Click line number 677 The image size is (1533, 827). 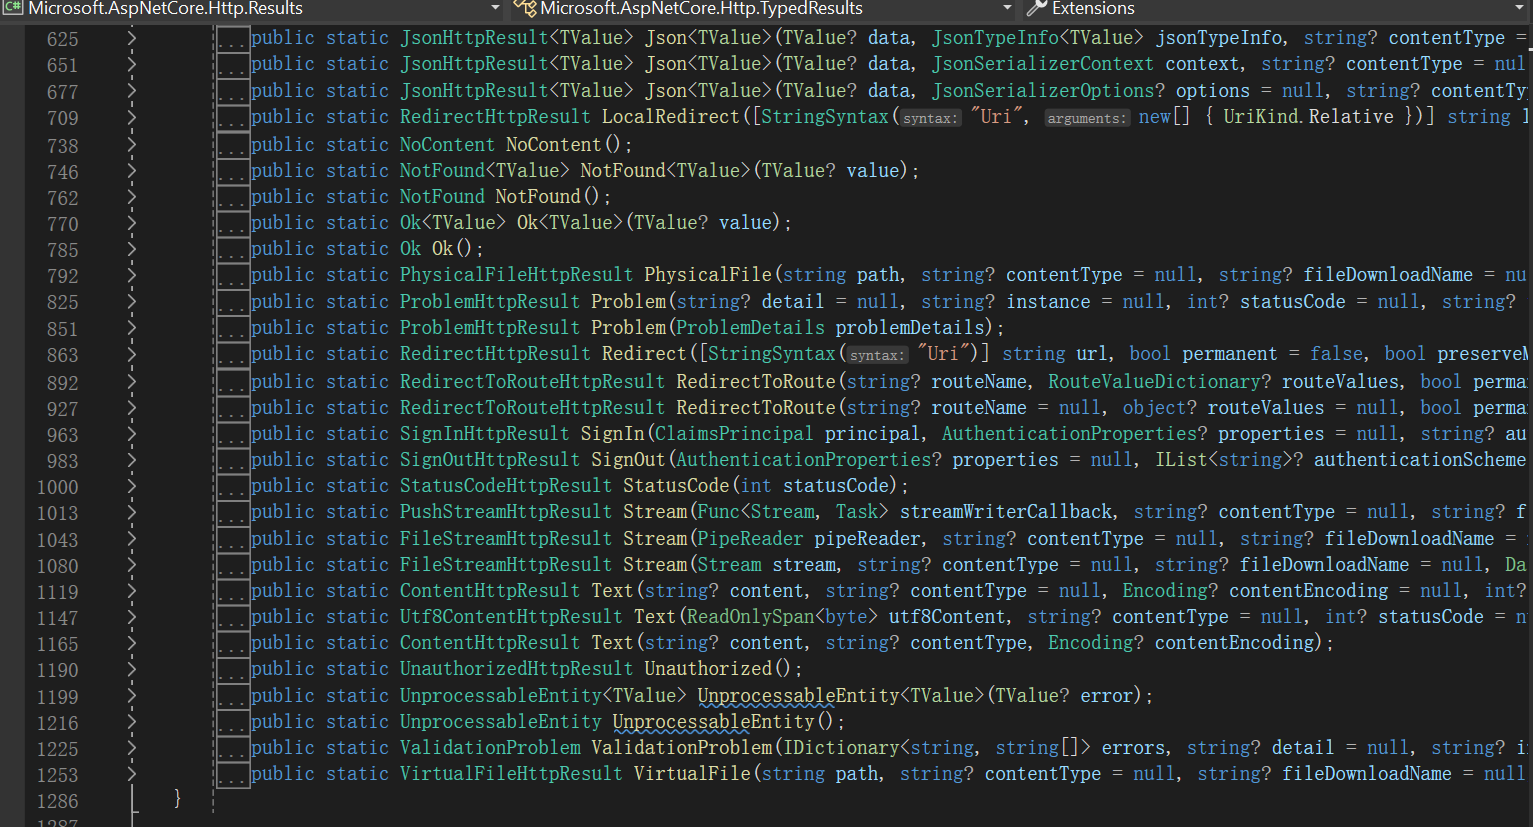(62, 92)
